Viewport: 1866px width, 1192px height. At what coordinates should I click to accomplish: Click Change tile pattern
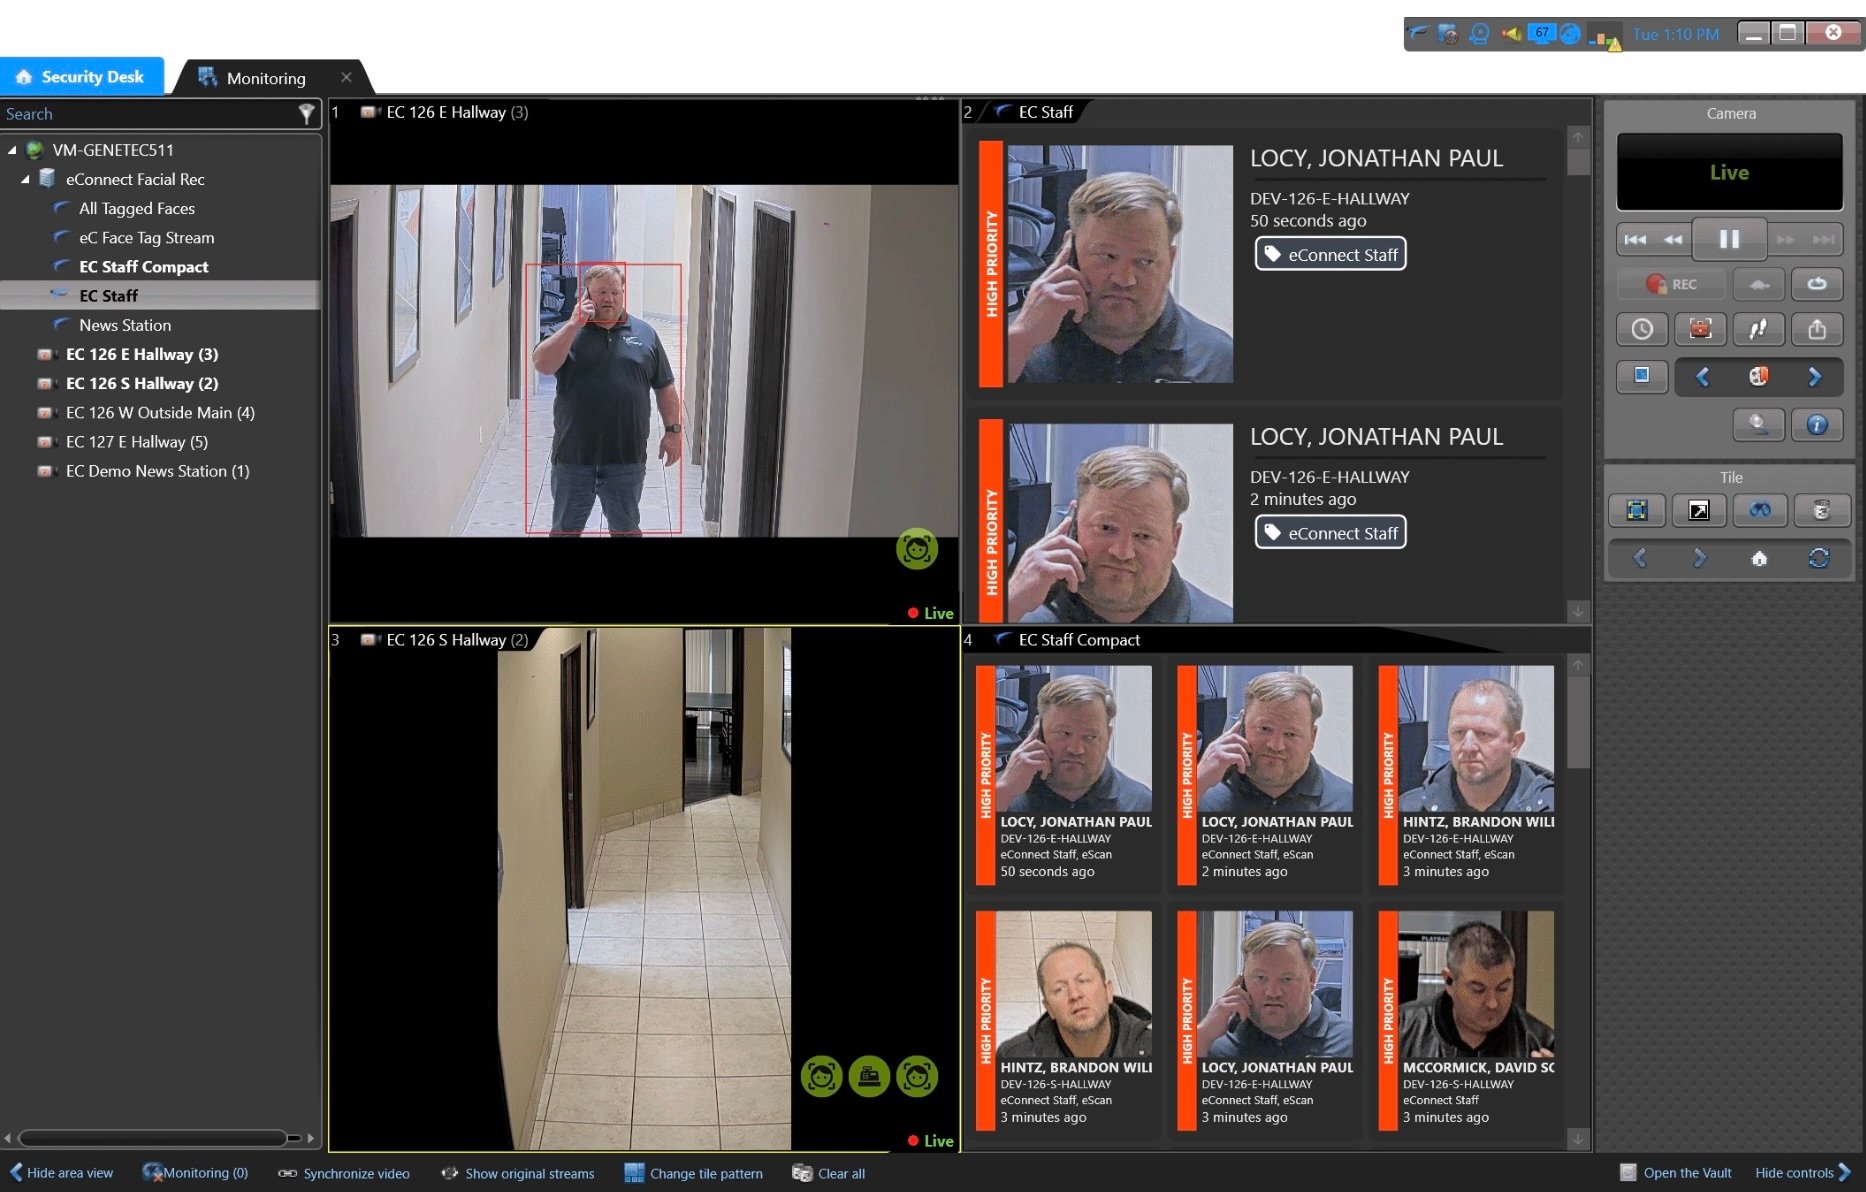coord(694,1173)
